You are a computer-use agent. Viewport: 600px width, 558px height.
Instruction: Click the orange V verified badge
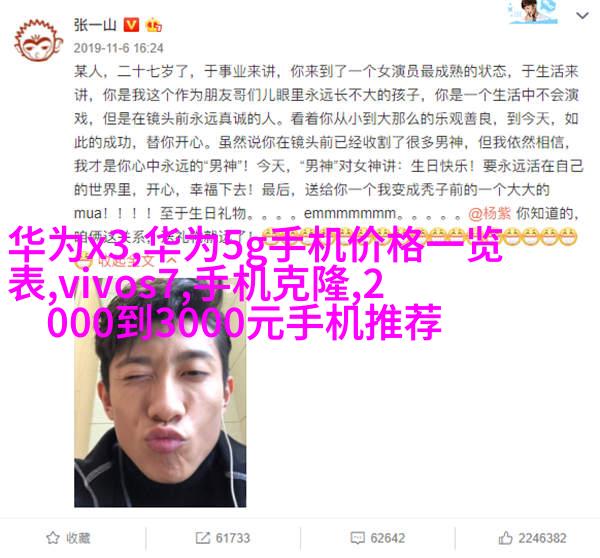[x=131, y=26]
